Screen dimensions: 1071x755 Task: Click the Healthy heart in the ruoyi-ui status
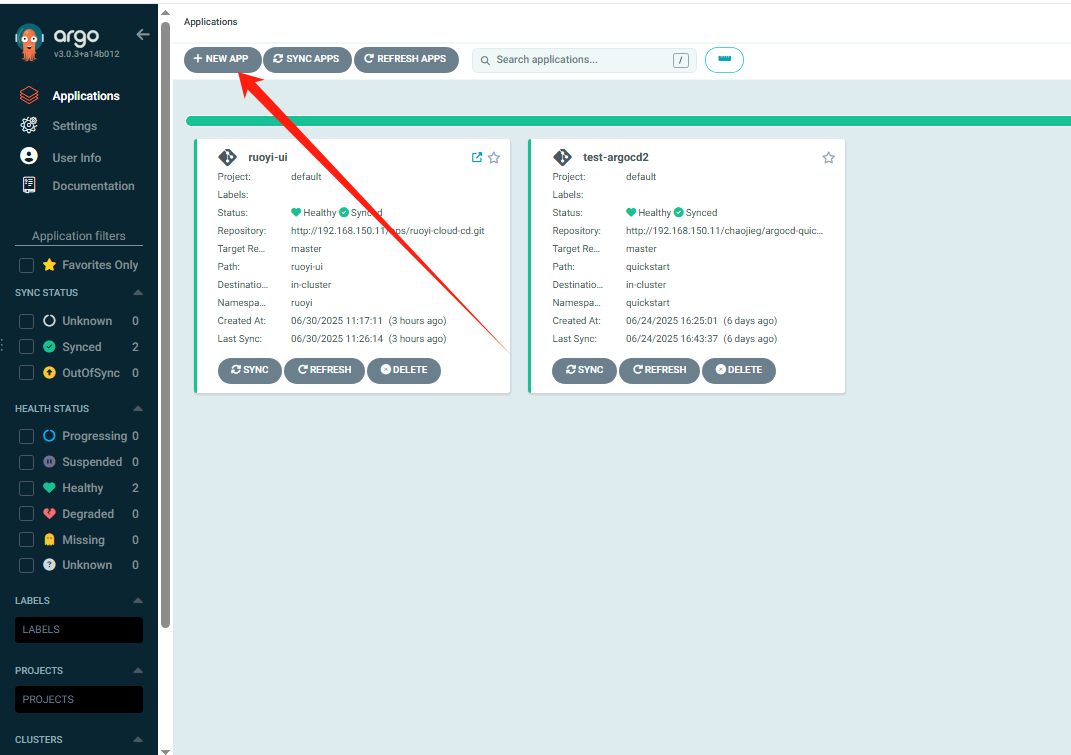pos(296,212)
